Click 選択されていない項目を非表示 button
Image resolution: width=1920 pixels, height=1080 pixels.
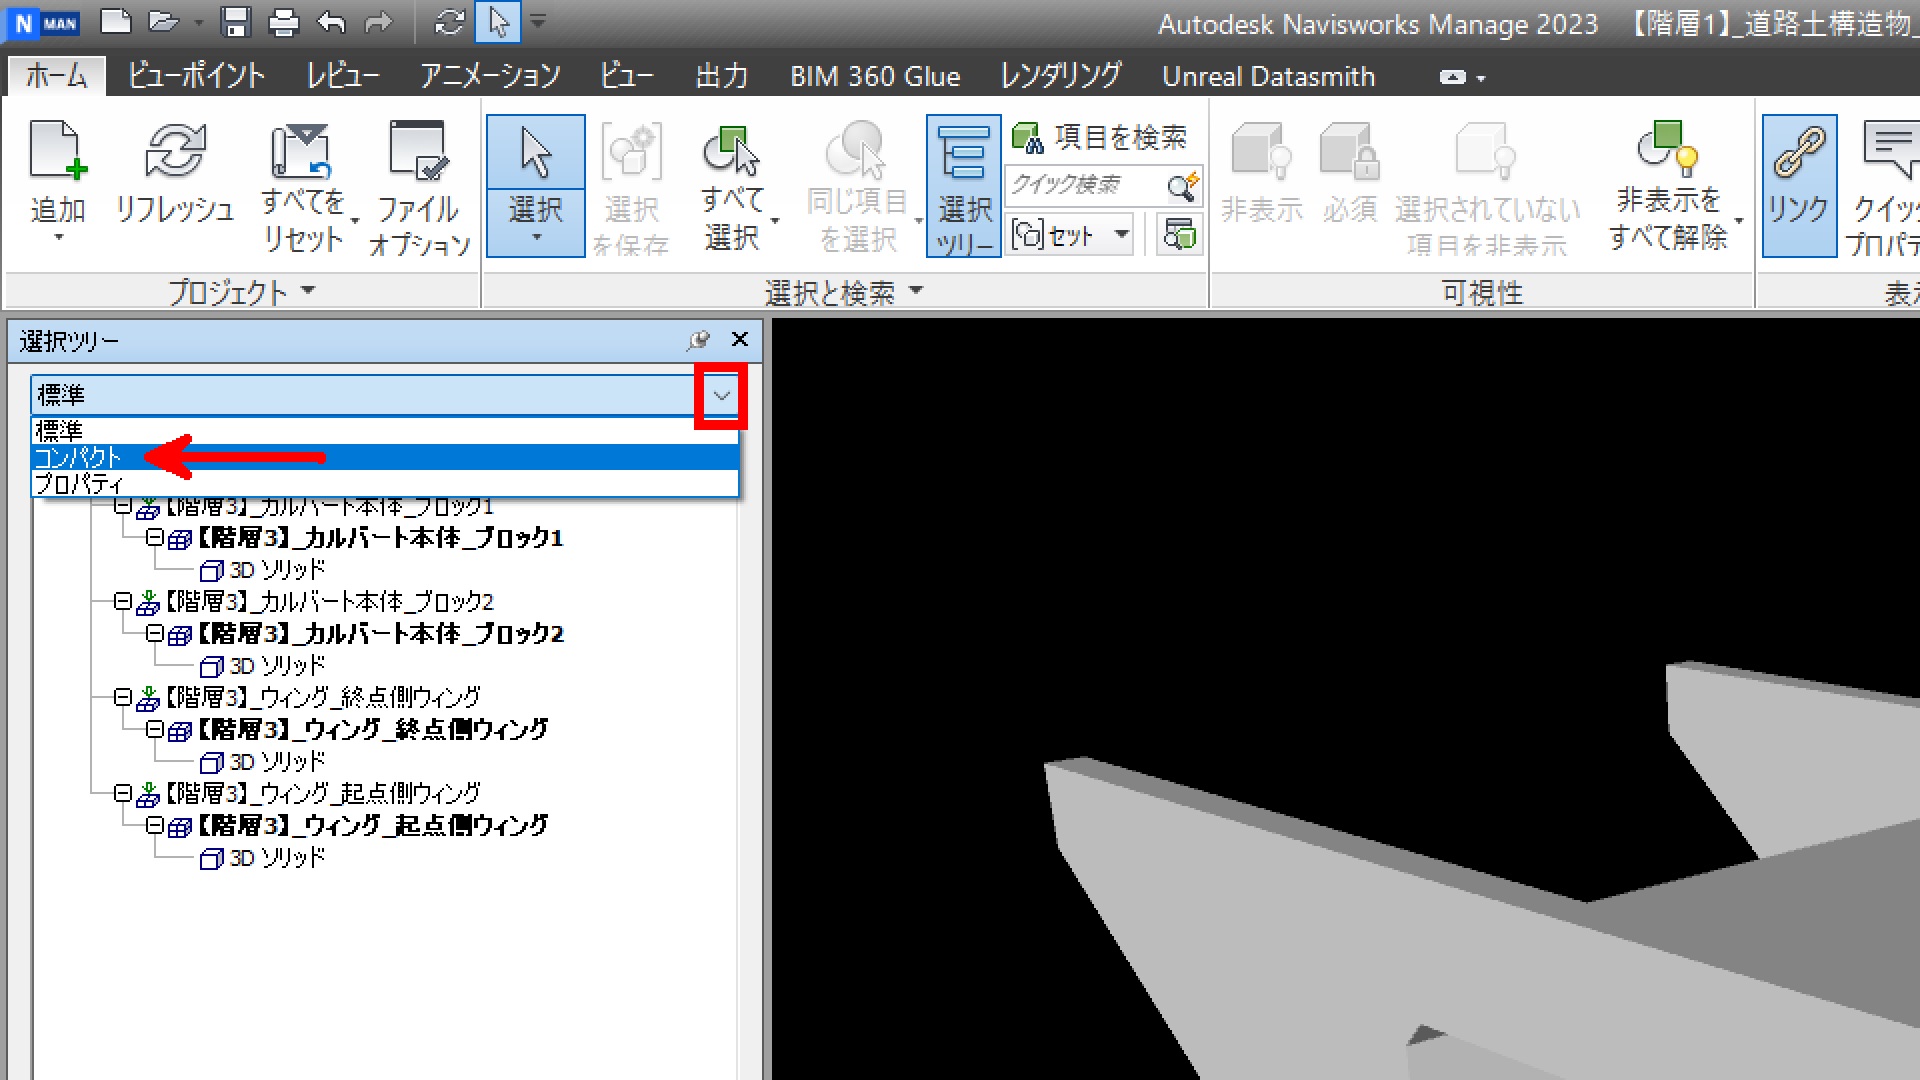1486,187
